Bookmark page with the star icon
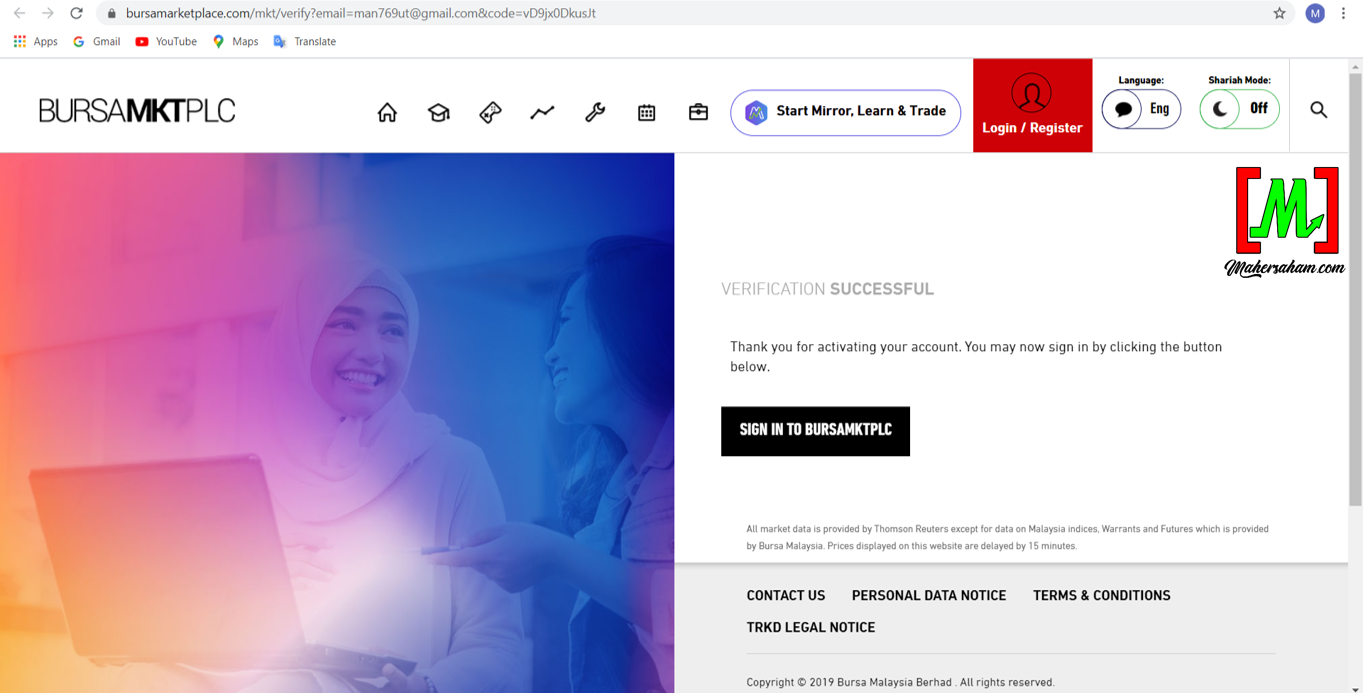1363x693 pixels. pos(1279,13)
